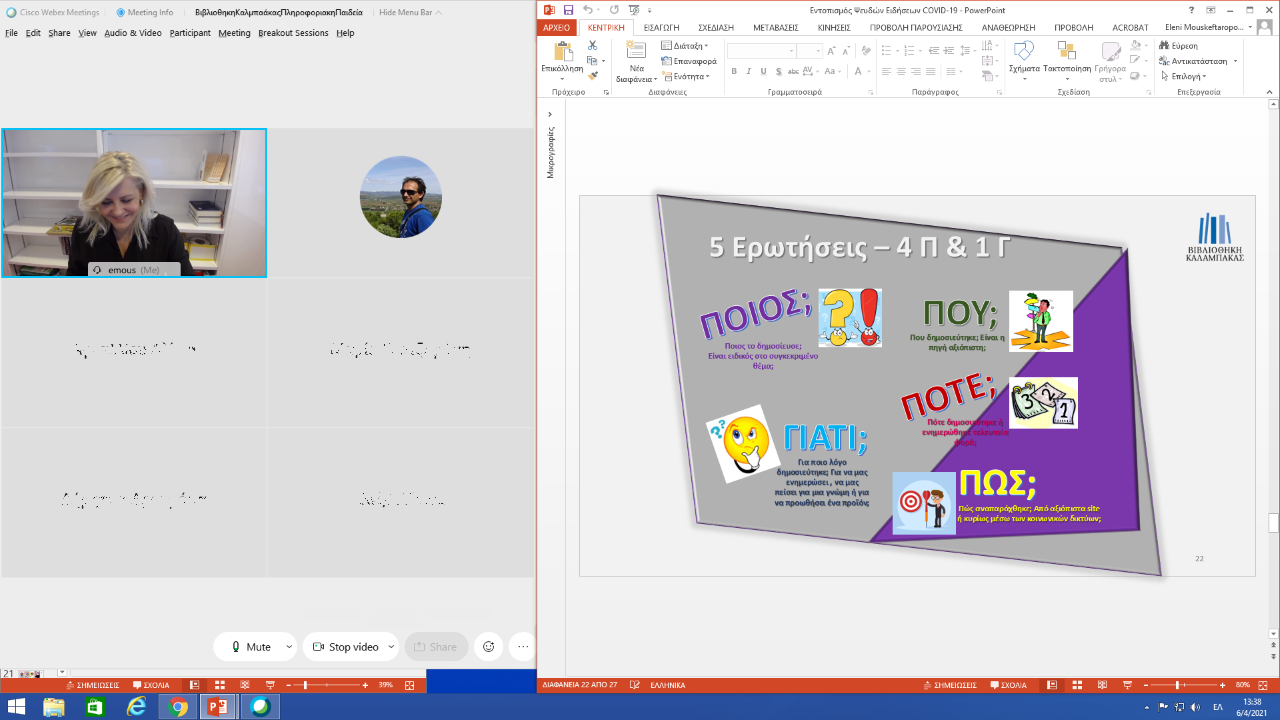This screenshot has width=1280, height=720.
Task: Open the Σχήματα shapes gallery
Action: pos(1024,52)
